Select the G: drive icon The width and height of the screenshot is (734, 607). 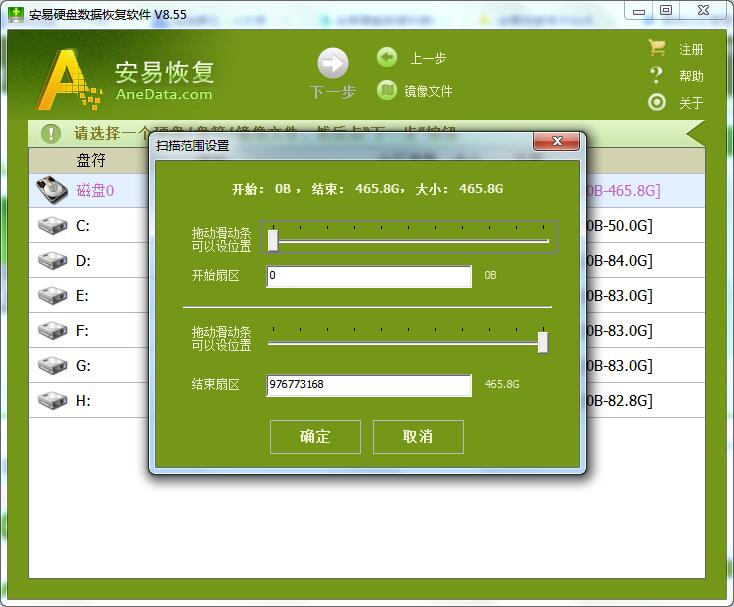click(x=52, y=366)
